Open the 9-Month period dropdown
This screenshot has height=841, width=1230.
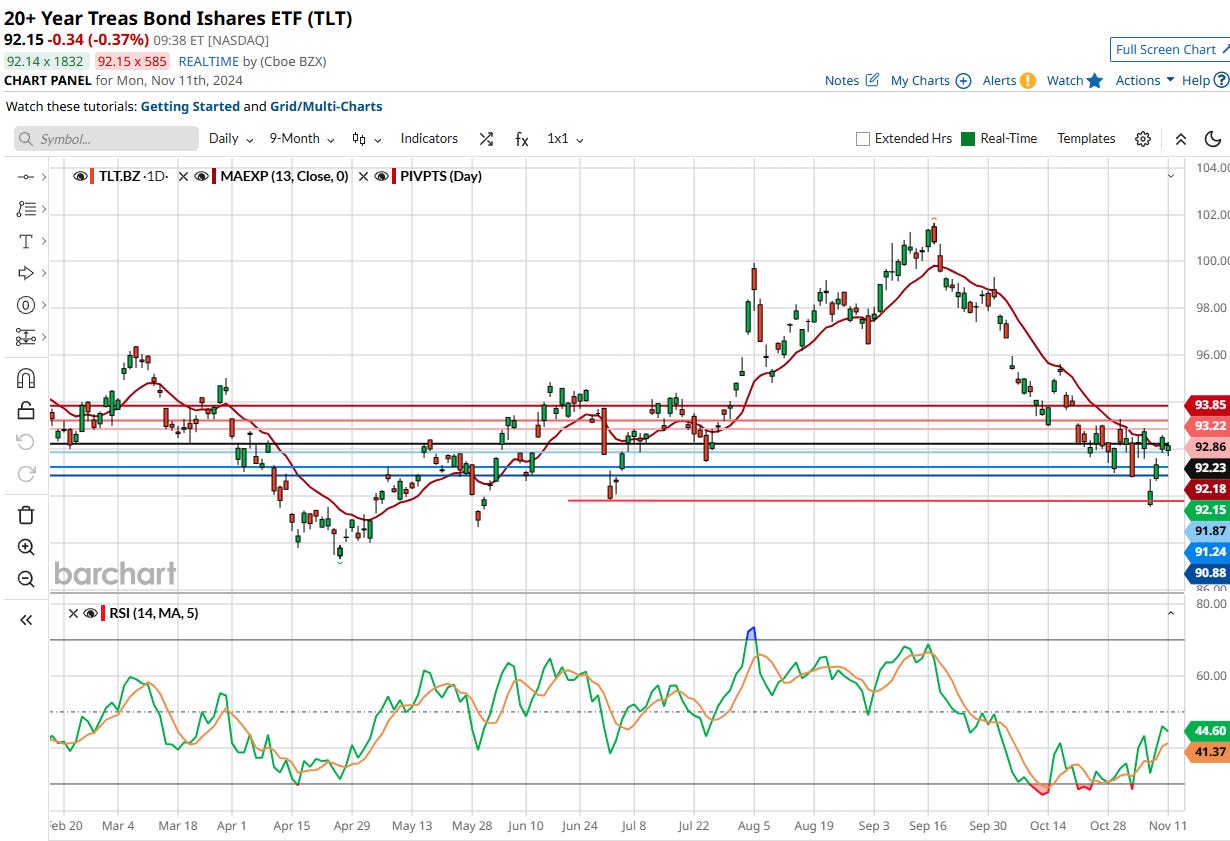301,139
